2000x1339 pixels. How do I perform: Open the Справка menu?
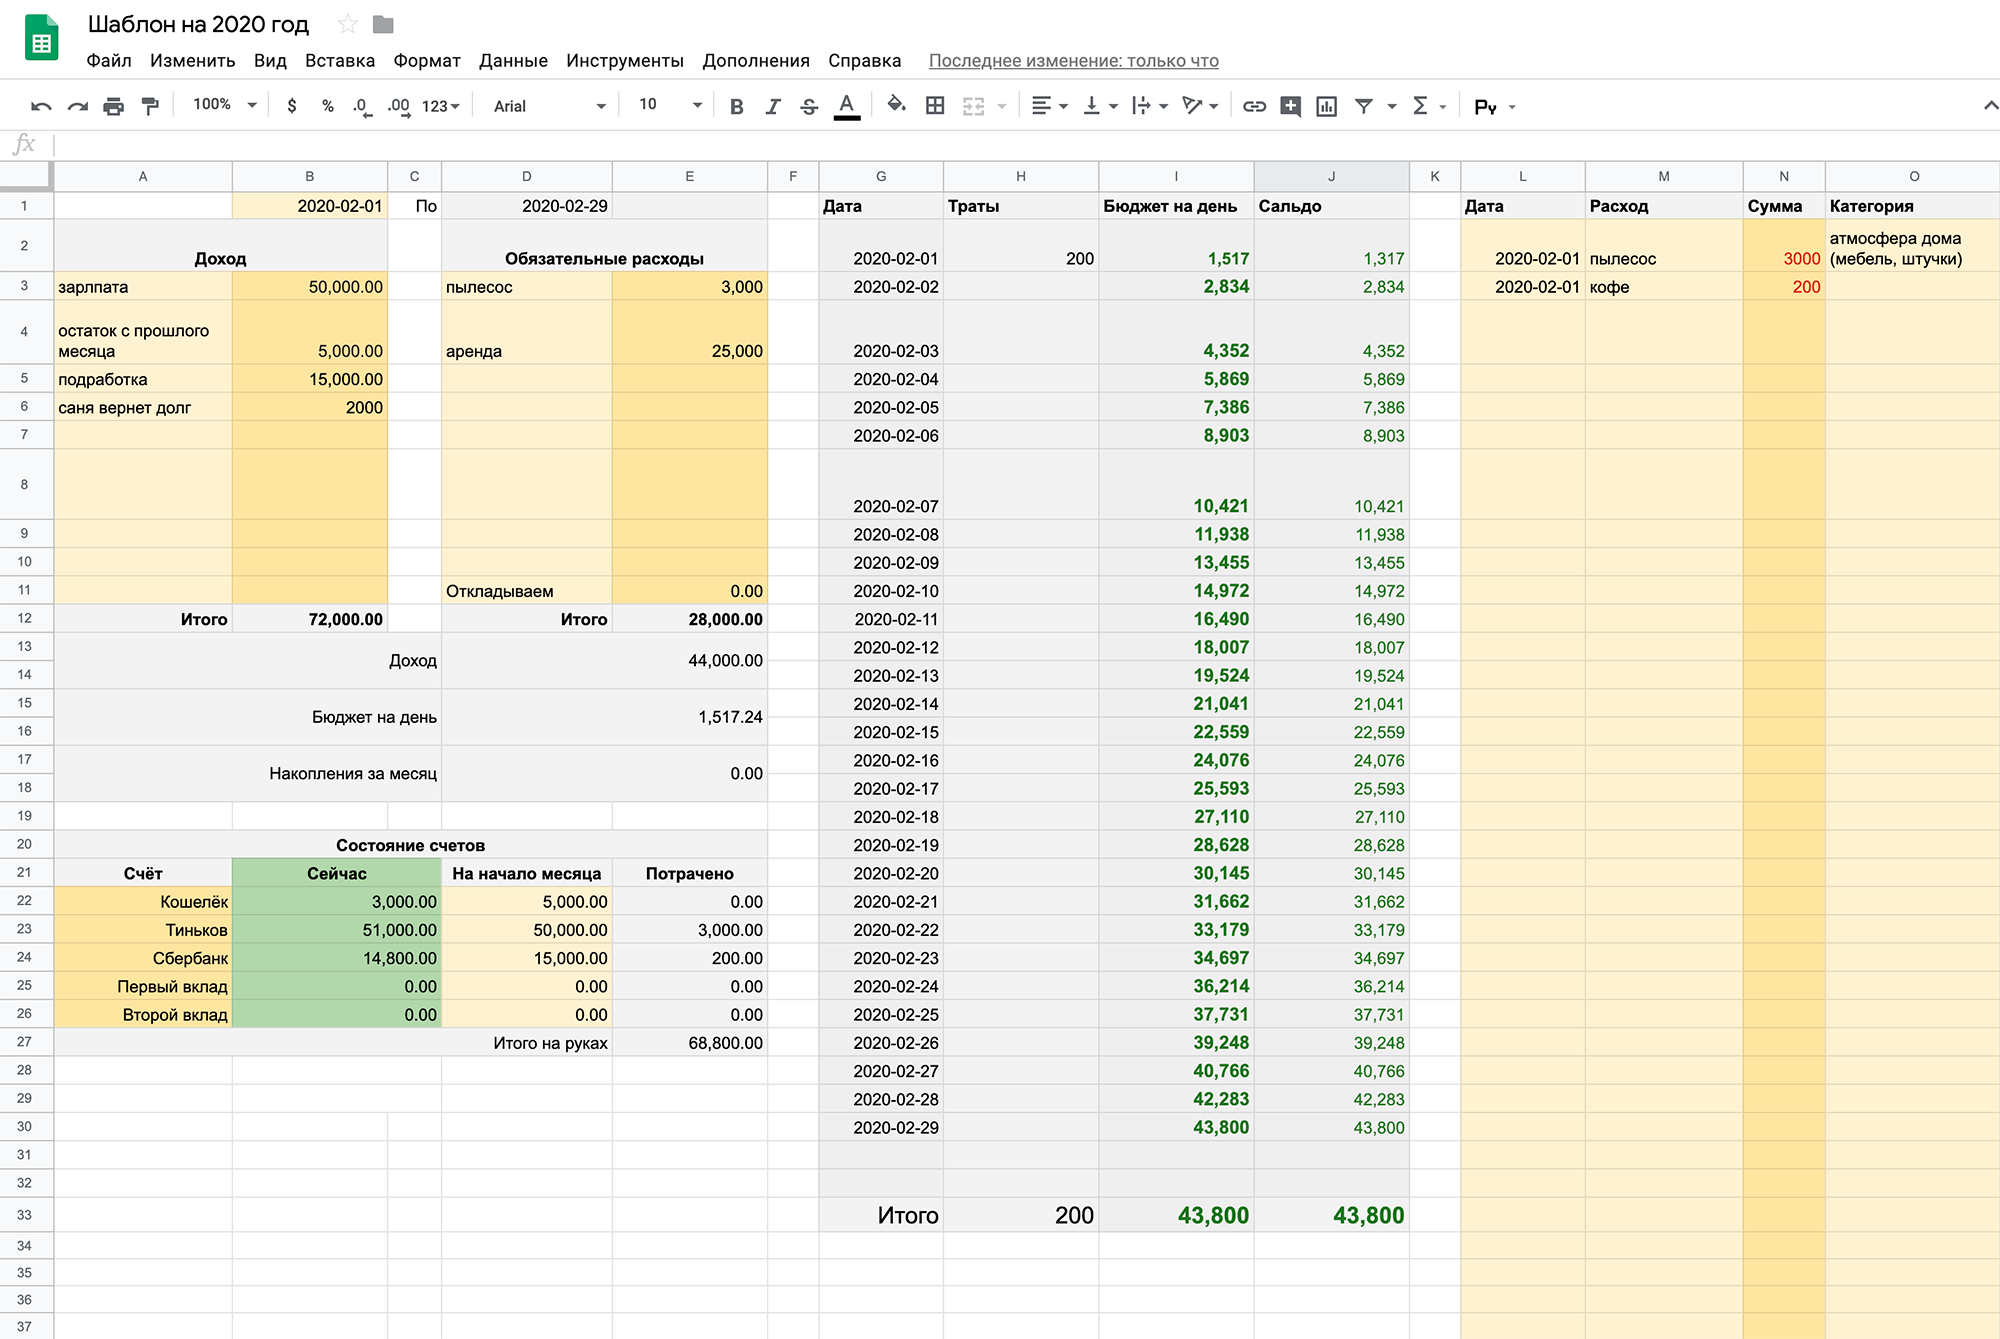[865, 61]
